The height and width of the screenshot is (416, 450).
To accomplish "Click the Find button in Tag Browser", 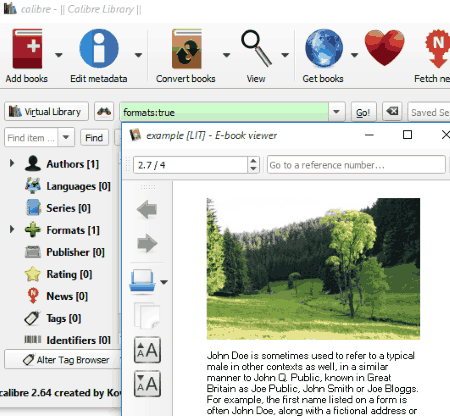I will click(94, 138).
